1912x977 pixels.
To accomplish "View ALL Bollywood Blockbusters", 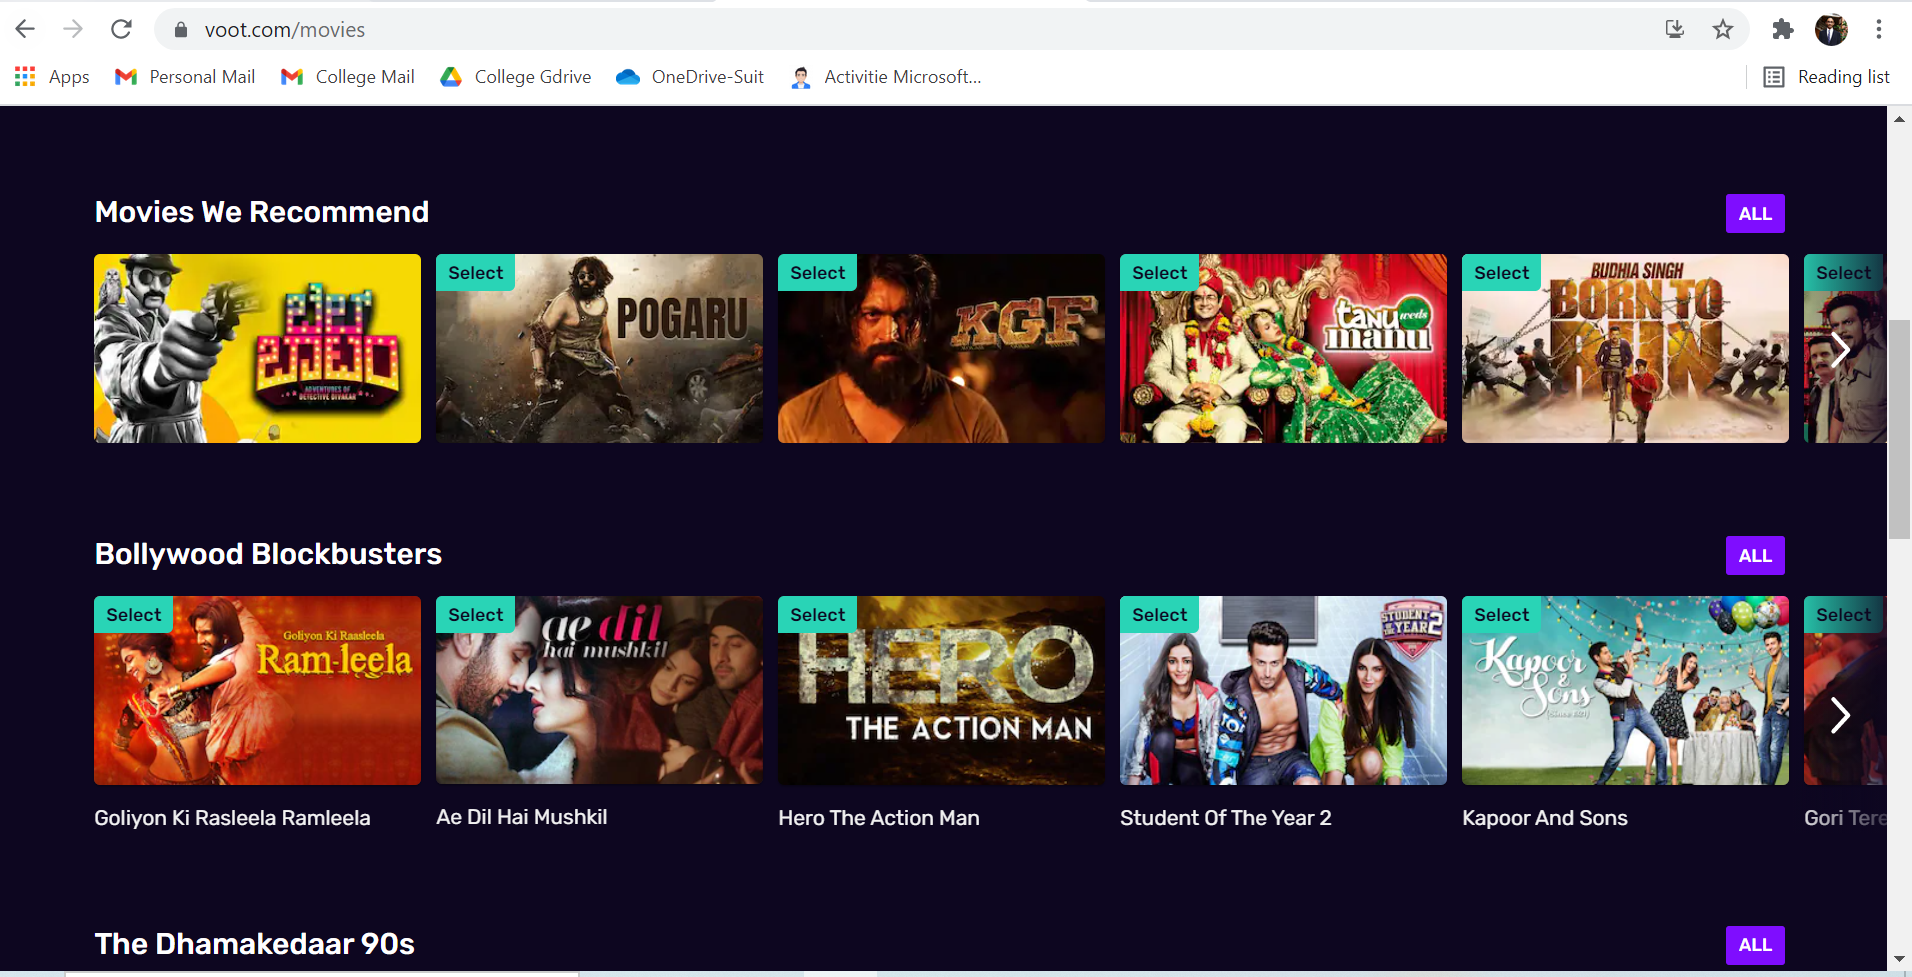I will coord(1755,556).
